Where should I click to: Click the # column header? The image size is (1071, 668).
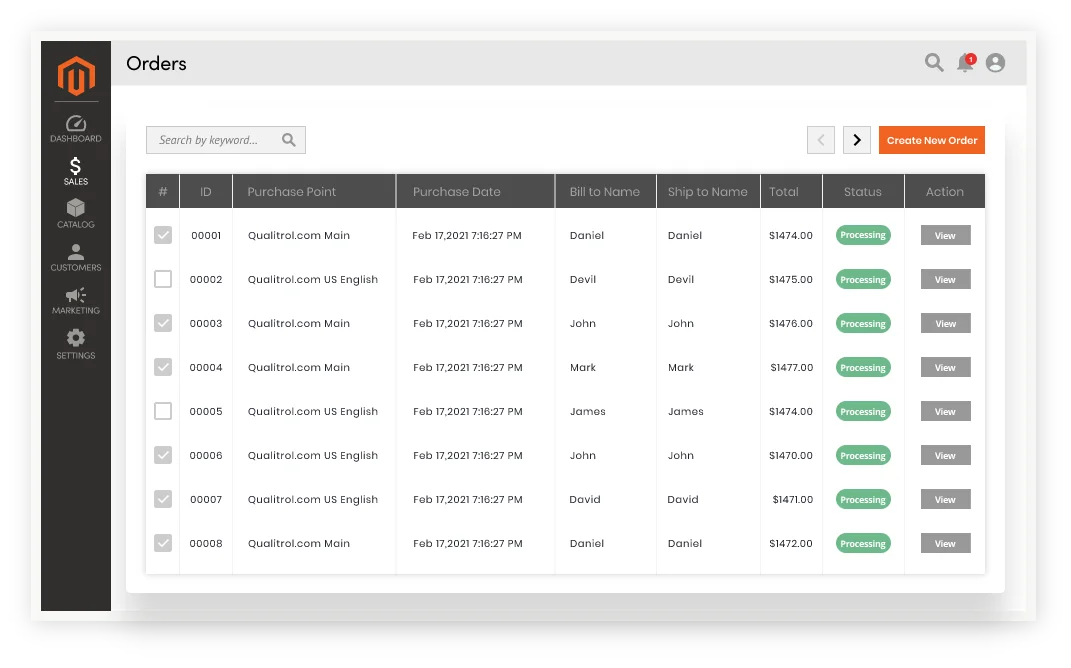click(x=163, y=191)
